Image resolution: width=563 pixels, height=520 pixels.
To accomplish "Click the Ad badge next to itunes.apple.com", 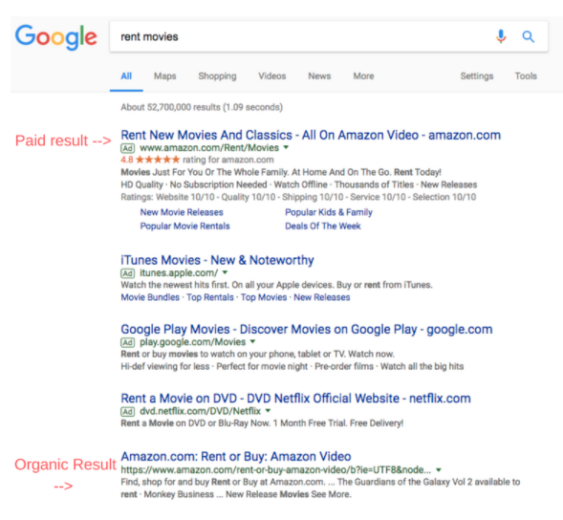I will [127, 273].
